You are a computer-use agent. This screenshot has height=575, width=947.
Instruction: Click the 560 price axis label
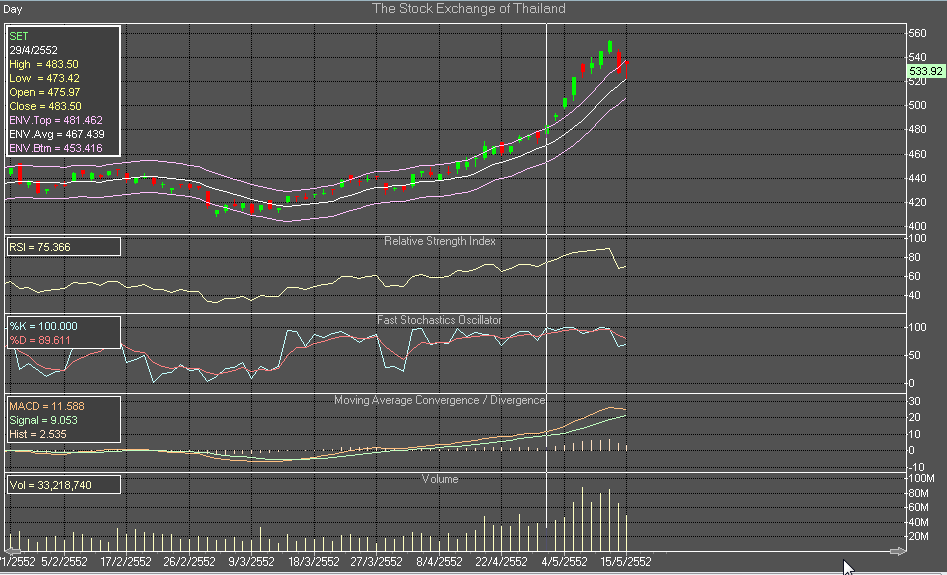coord(917,33)
